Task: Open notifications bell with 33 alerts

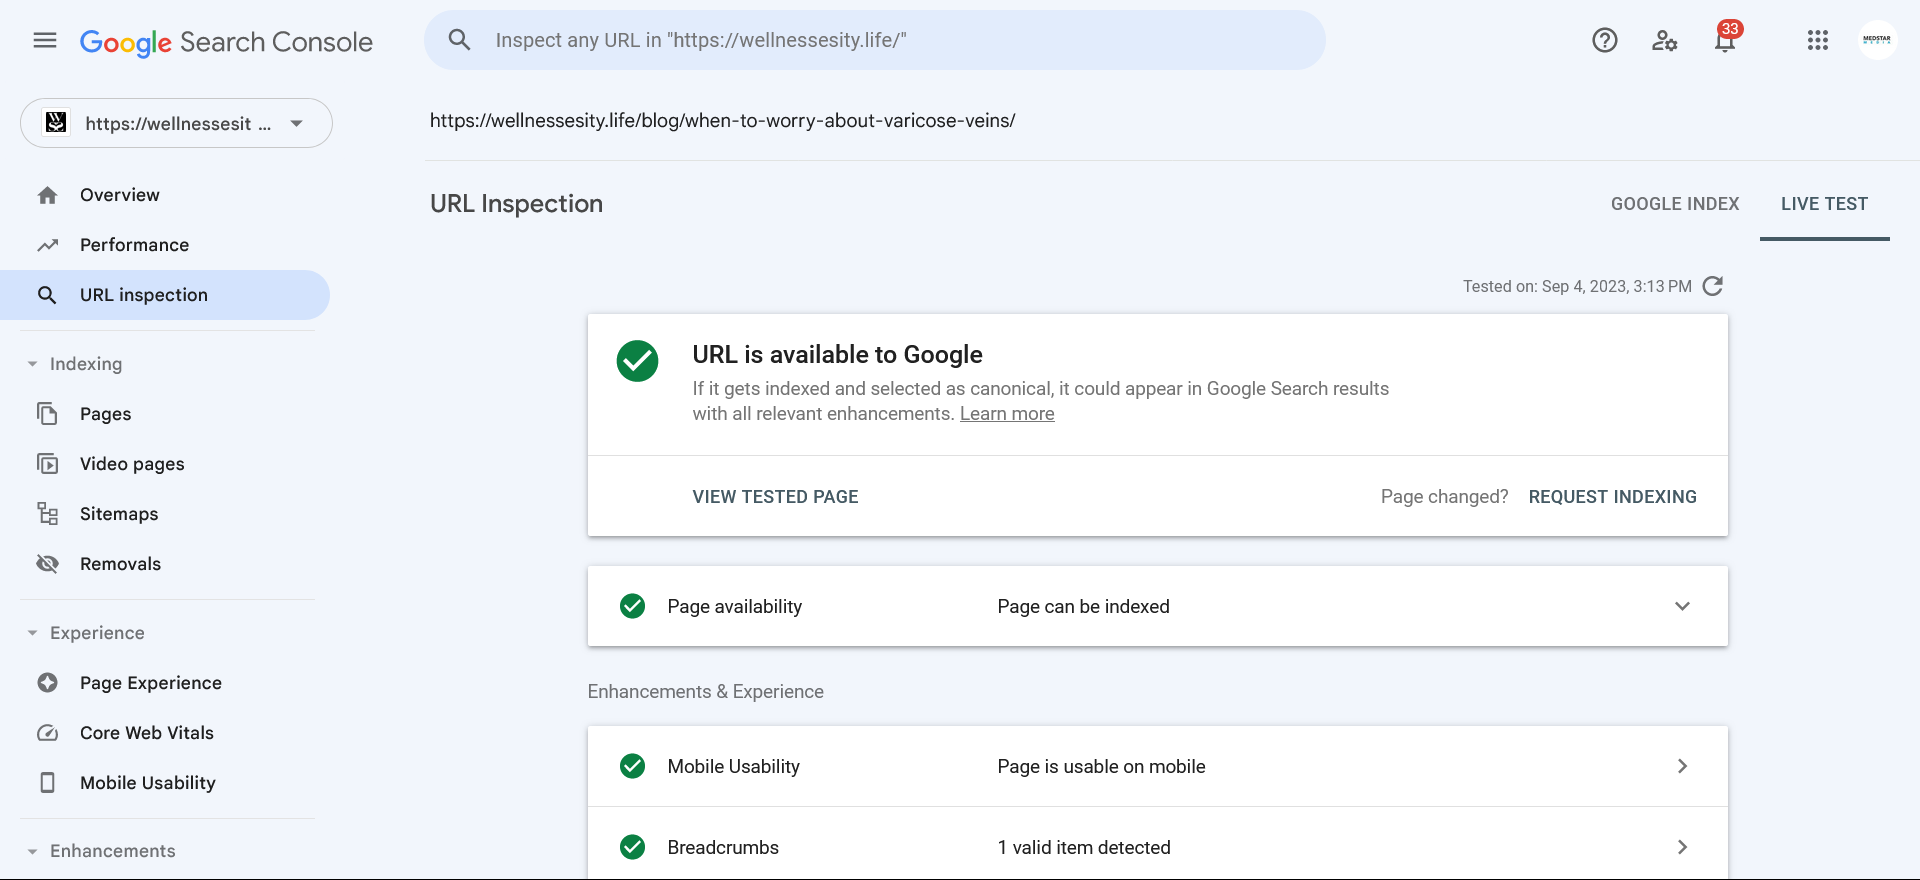Action: [1725, 38]
